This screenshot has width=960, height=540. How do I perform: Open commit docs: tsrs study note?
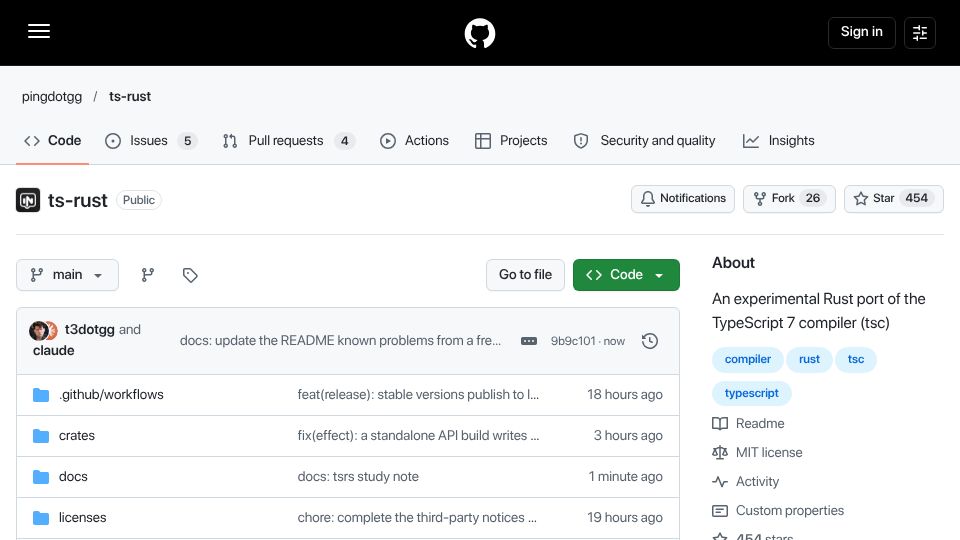[358, 477]
